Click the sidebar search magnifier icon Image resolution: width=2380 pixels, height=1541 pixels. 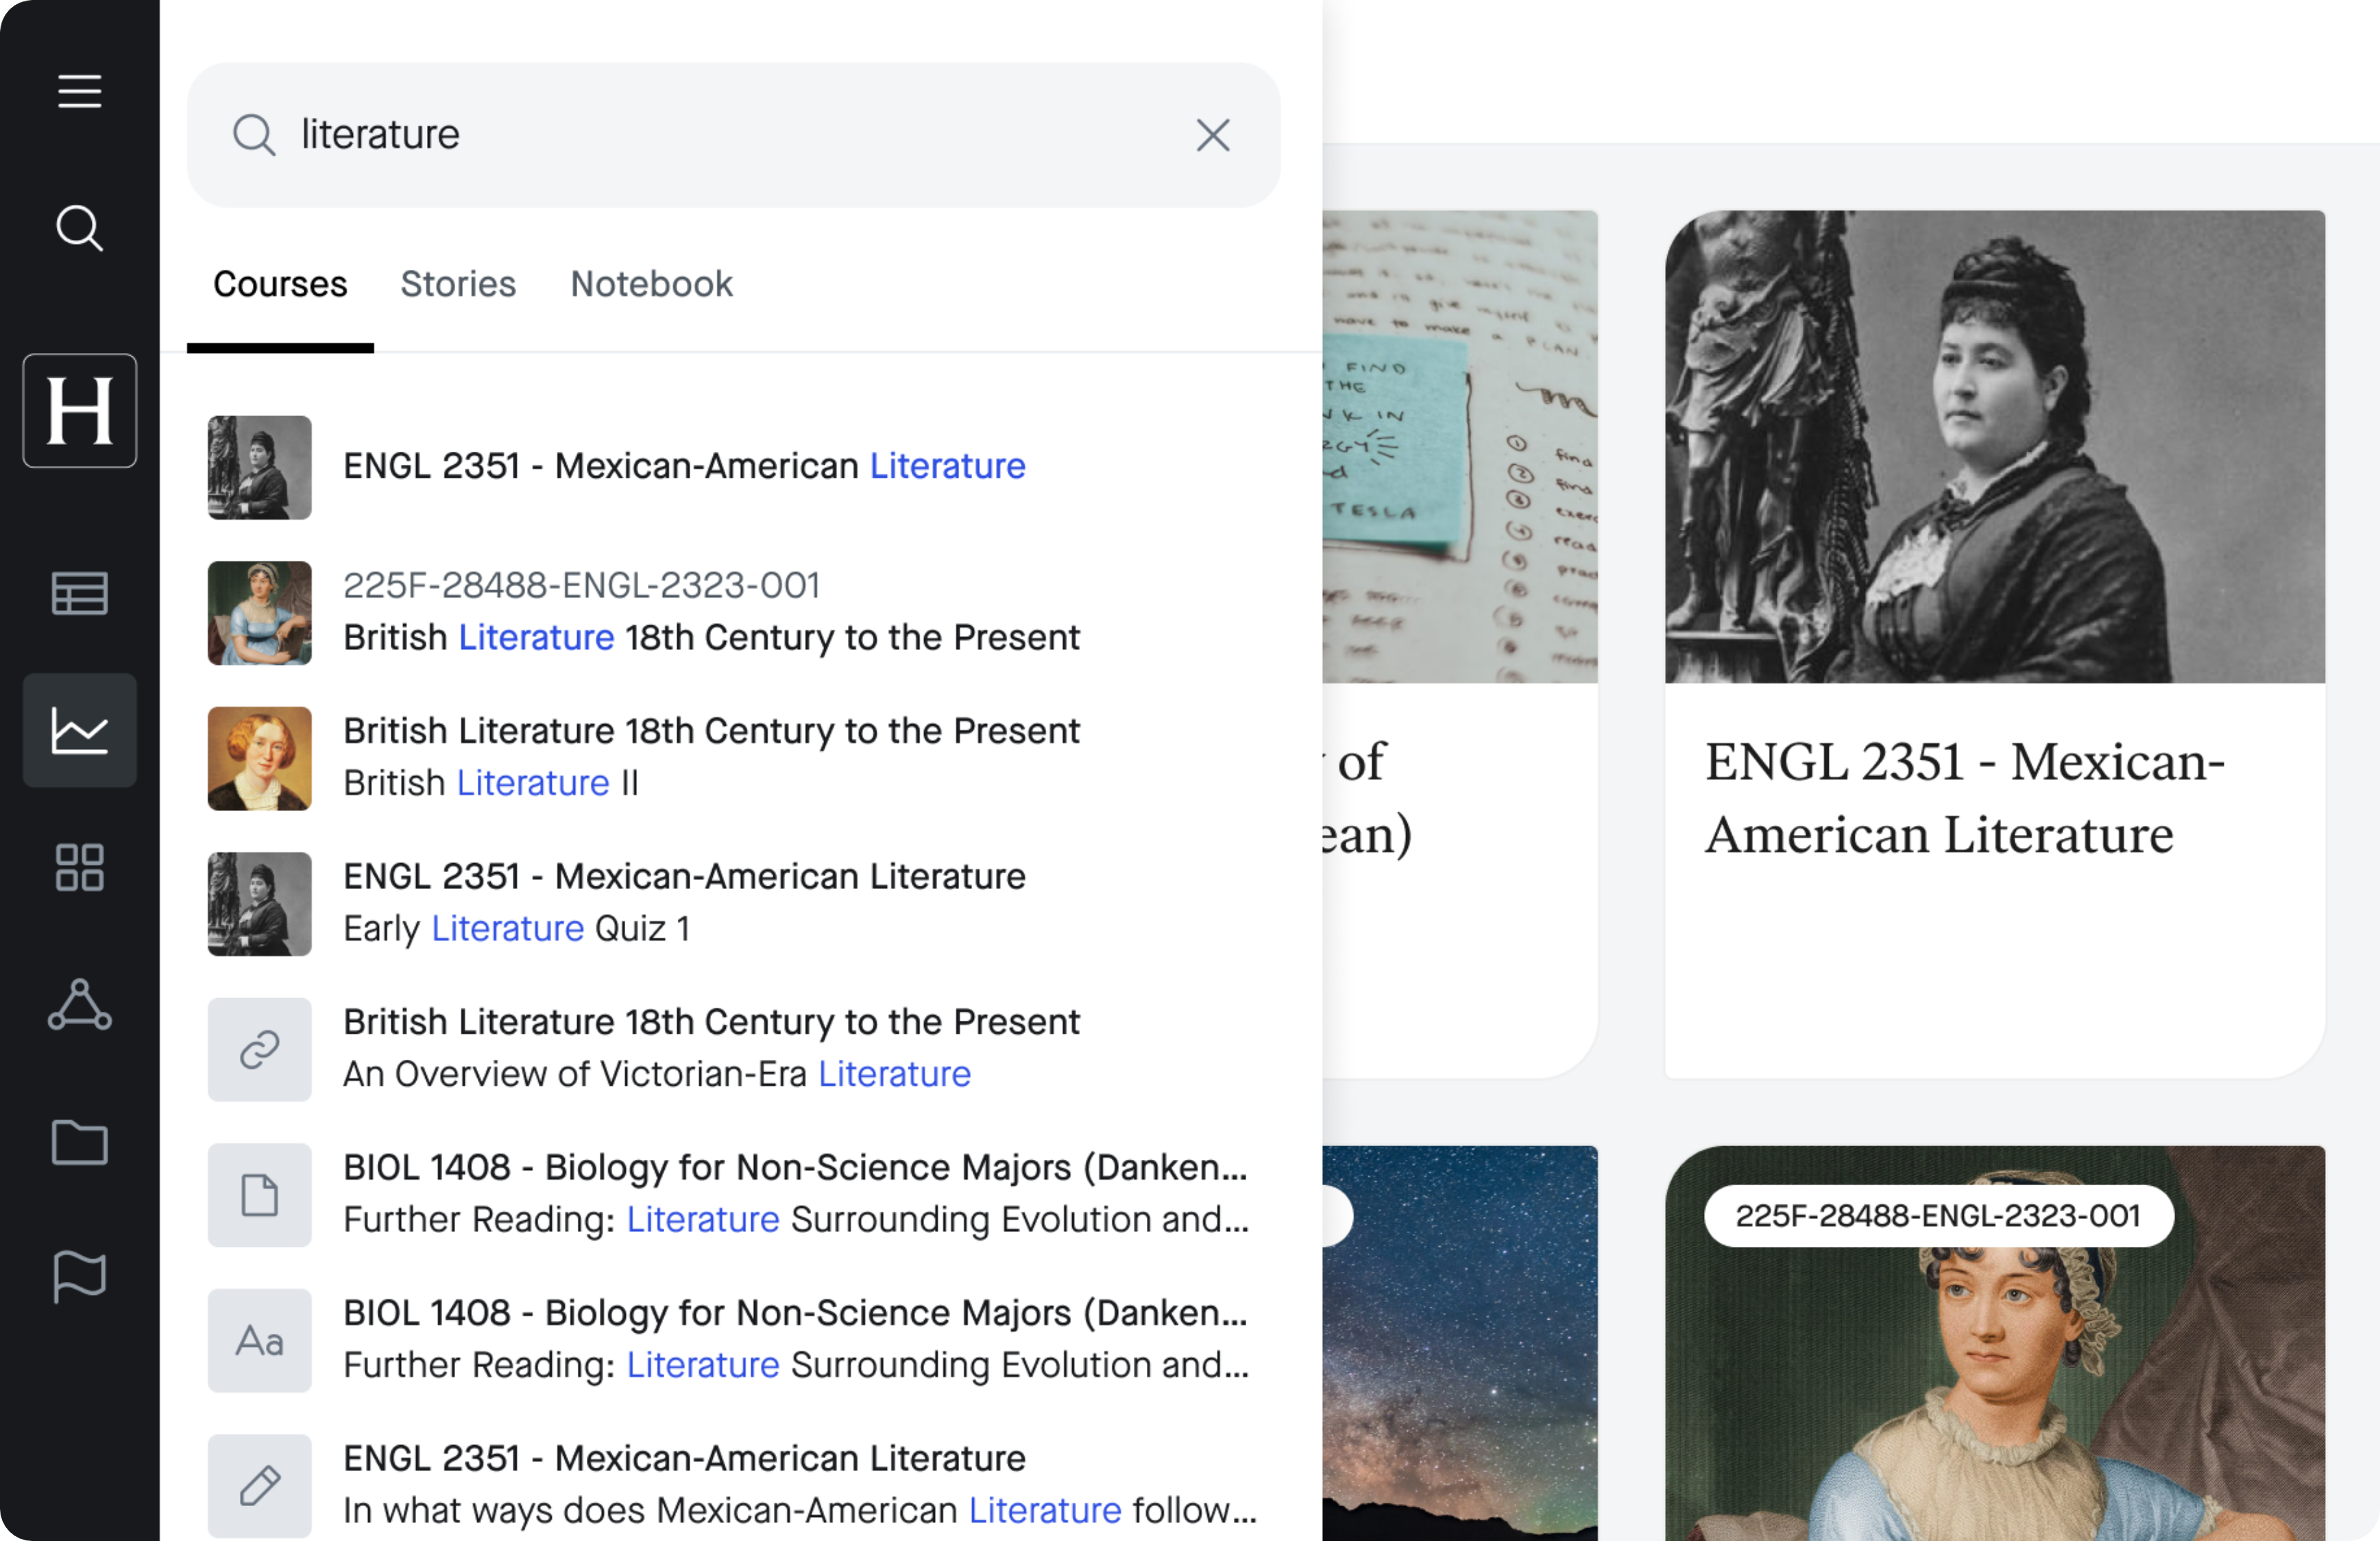click(x=79, y=228)
